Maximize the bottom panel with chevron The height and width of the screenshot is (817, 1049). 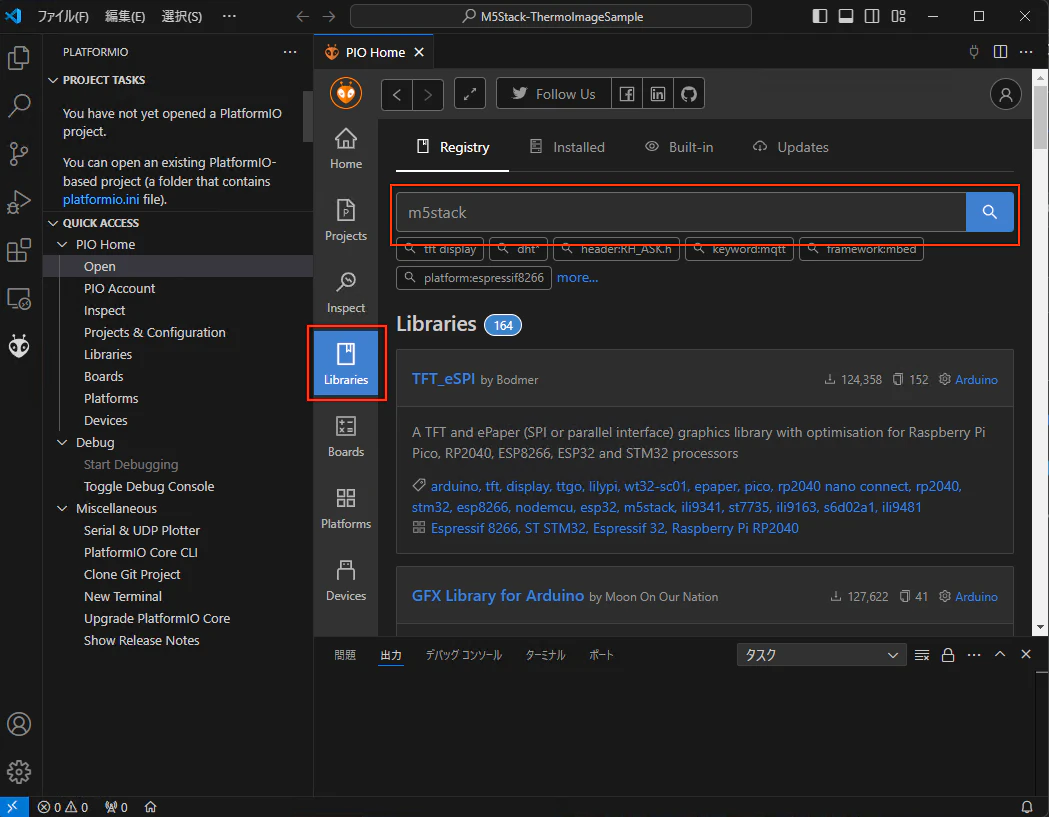(1000, 654)
